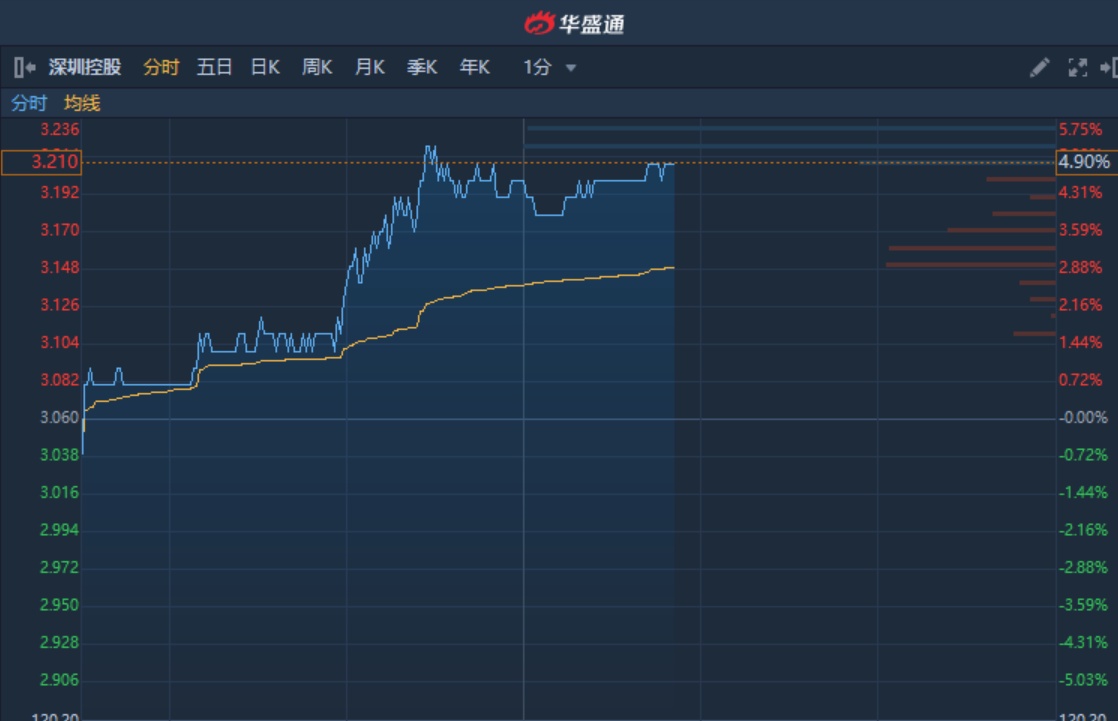Select the 1分 interval option
The width and height of the screenshot is (1118, 721).
coord(537,68)
